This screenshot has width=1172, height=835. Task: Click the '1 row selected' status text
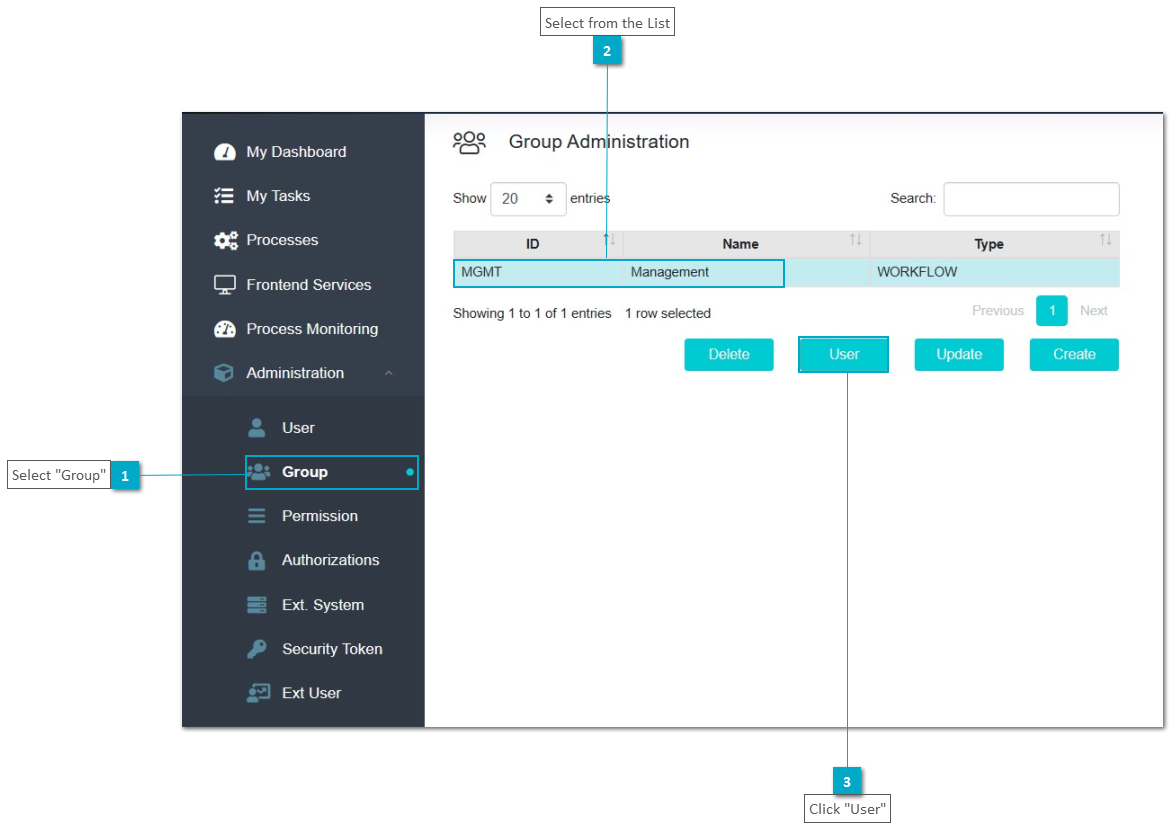coord(667,313)
